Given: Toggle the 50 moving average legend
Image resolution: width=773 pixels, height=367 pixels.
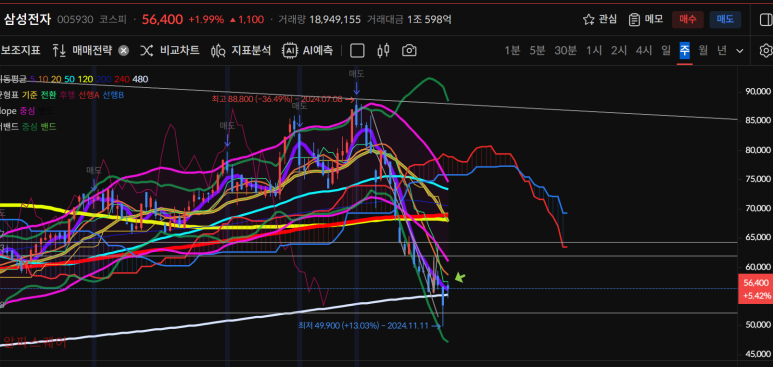Looking at the screenshot, I should [69, 79].
